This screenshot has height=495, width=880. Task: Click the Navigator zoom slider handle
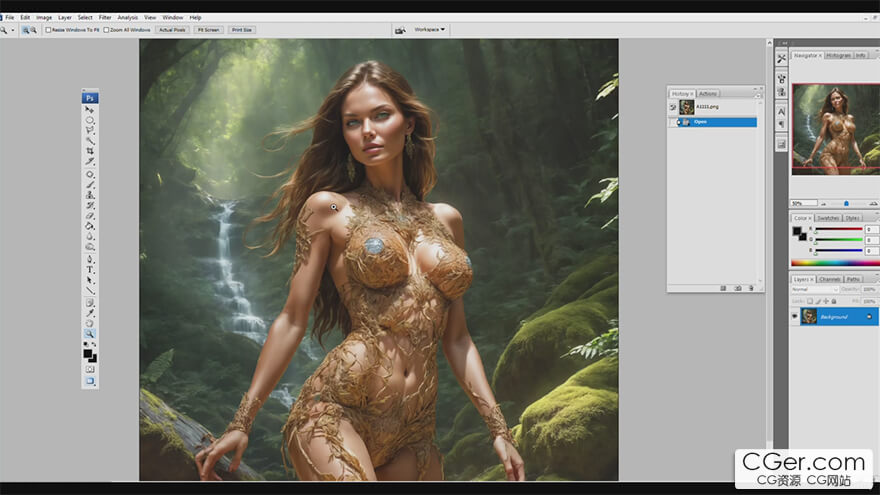click(846, 203)
